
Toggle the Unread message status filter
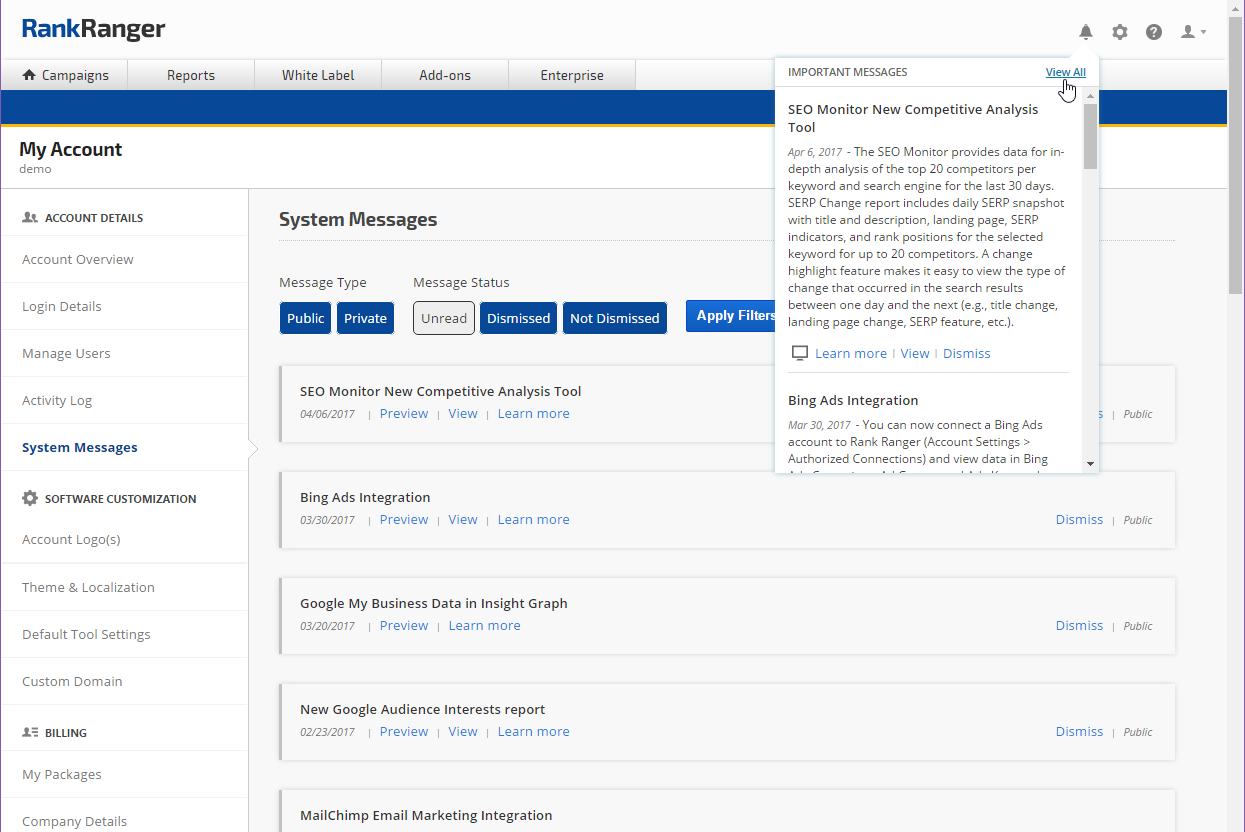pos(443,318)
